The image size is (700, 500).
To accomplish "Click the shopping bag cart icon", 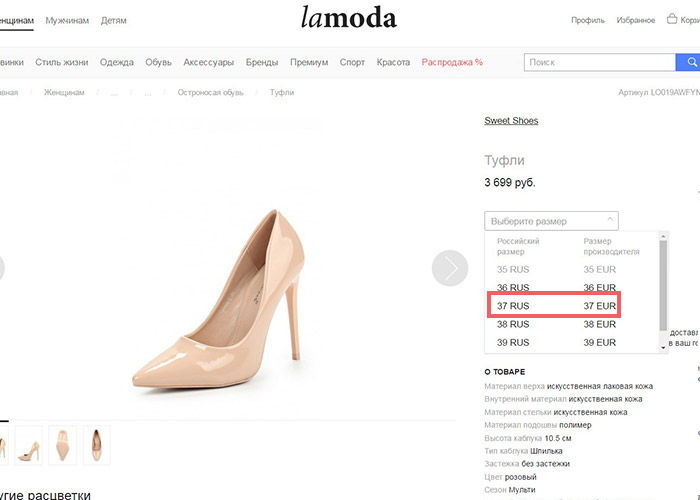I will coord(673,18).
